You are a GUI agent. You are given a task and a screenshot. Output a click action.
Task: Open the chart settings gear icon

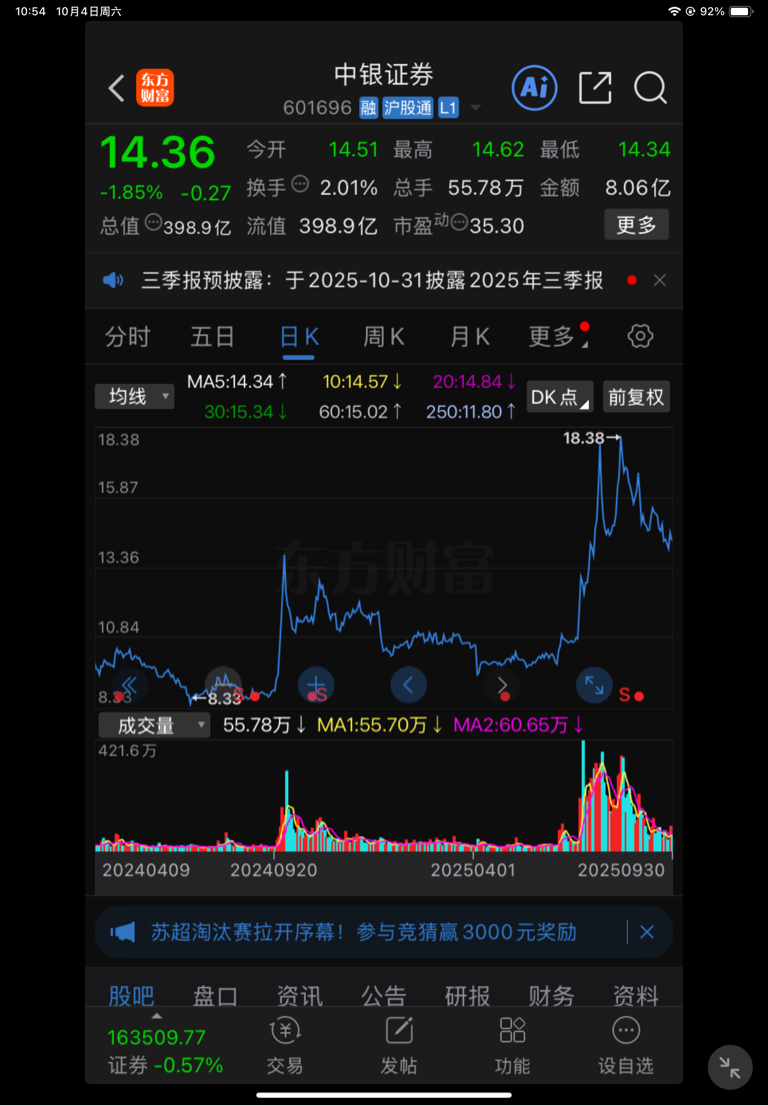640,336
